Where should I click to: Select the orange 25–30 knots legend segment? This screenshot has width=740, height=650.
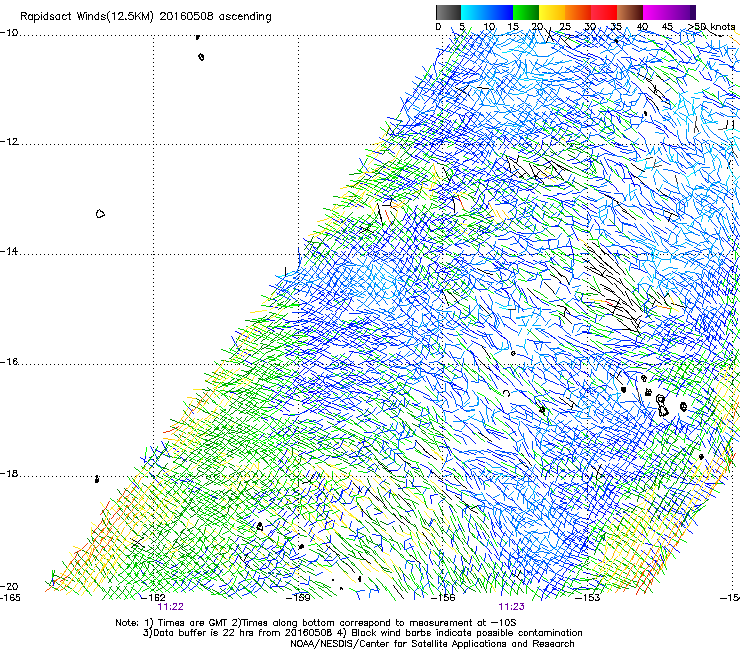pos(578,12)
